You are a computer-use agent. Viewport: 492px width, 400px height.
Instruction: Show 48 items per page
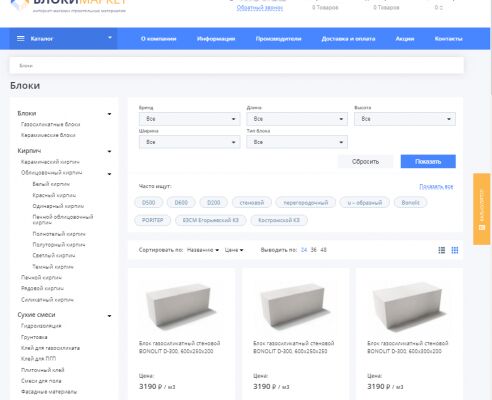point(323,250)
